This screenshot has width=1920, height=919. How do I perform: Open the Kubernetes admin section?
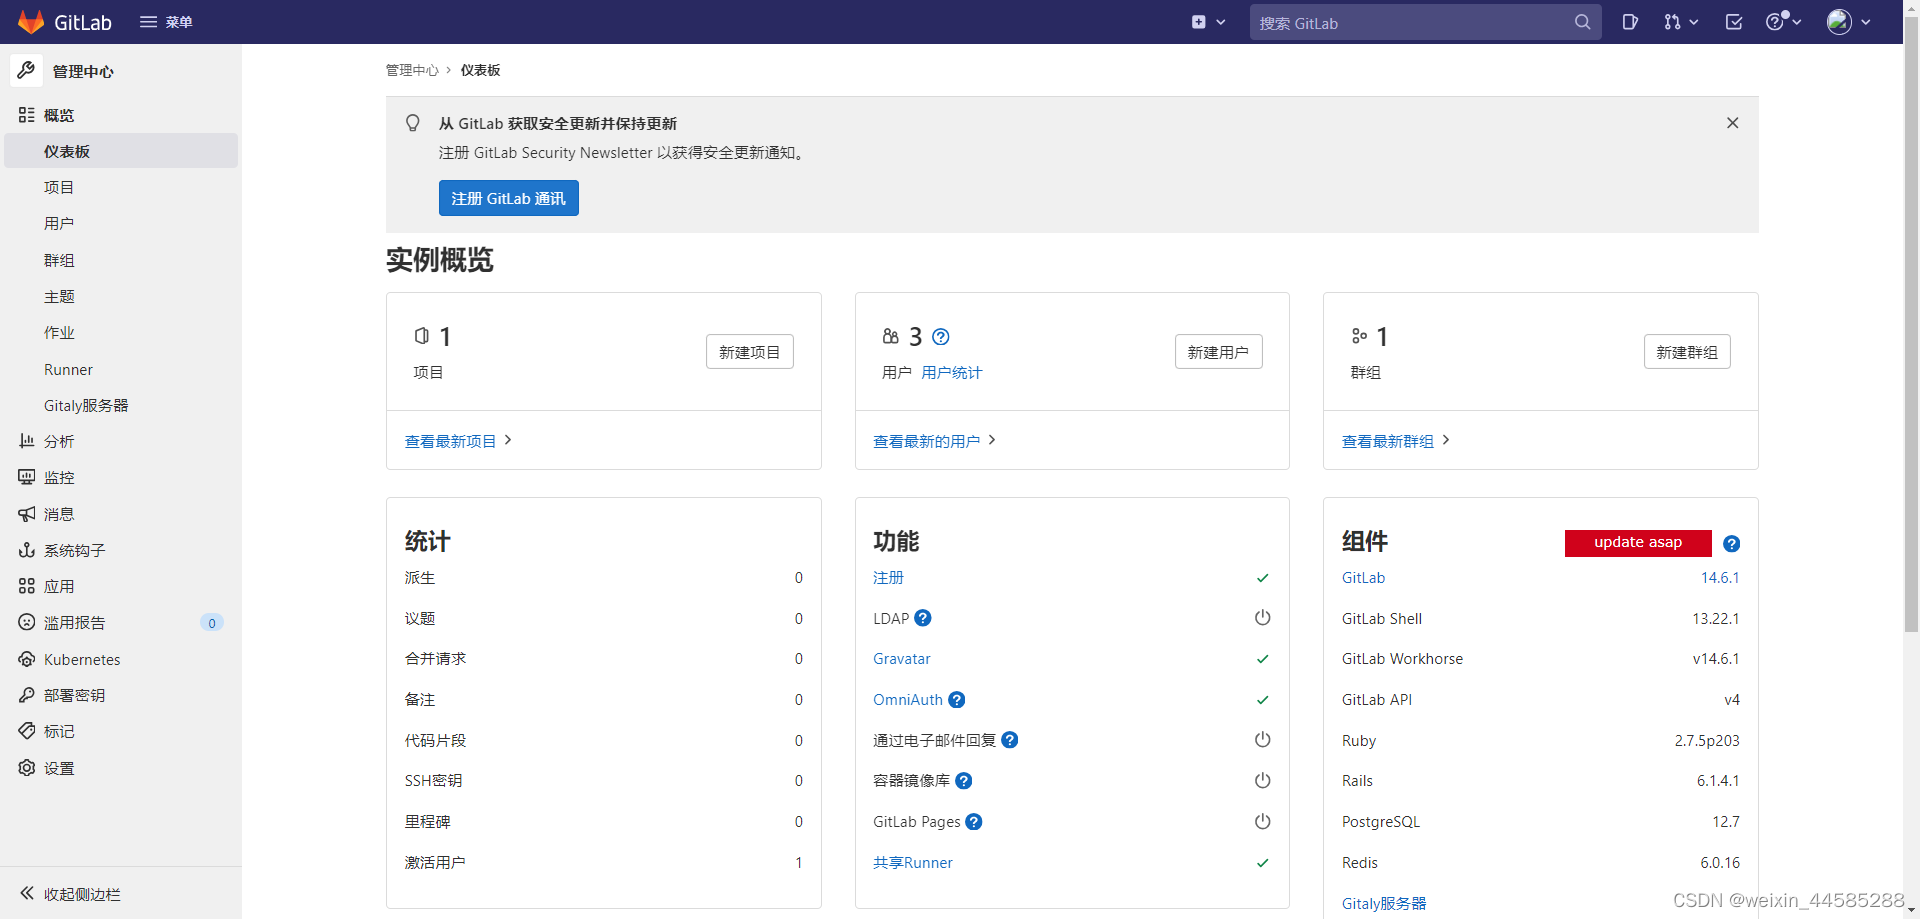(81, 659)
